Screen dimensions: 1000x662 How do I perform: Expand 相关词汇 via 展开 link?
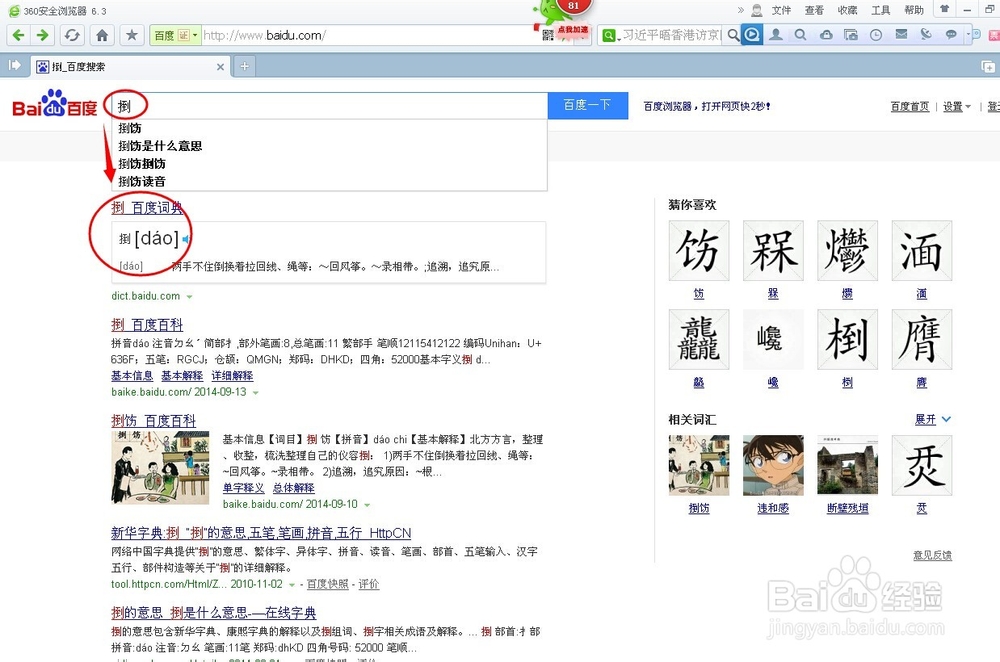coord(932,419)
